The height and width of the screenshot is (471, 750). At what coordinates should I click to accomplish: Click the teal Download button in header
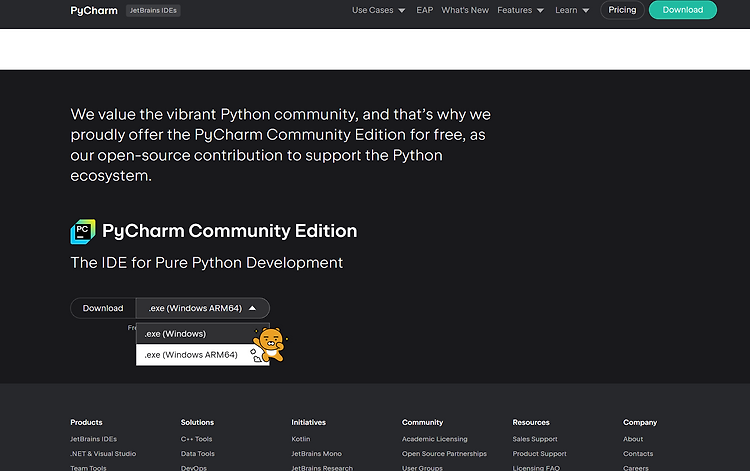[x=683, y=10]
